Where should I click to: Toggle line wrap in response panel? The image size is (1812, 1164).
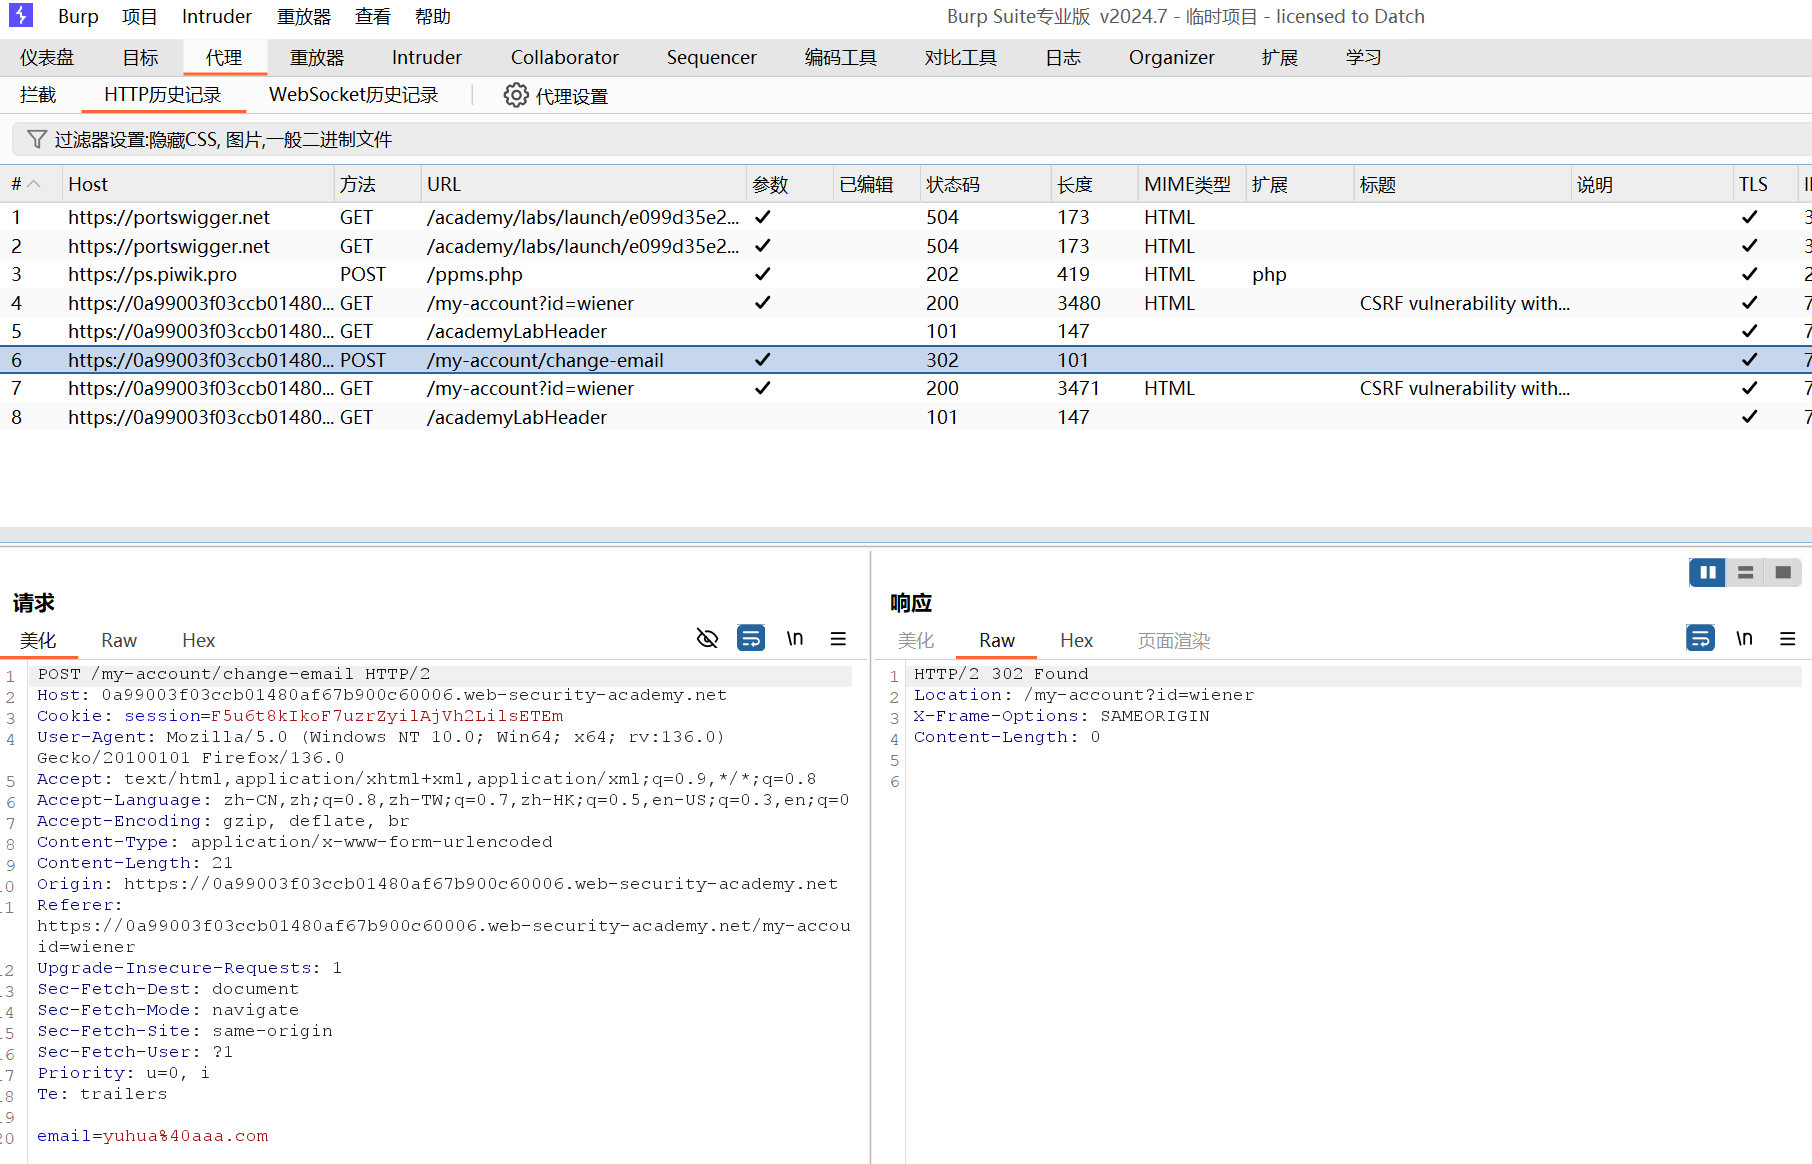(1700, 638)
